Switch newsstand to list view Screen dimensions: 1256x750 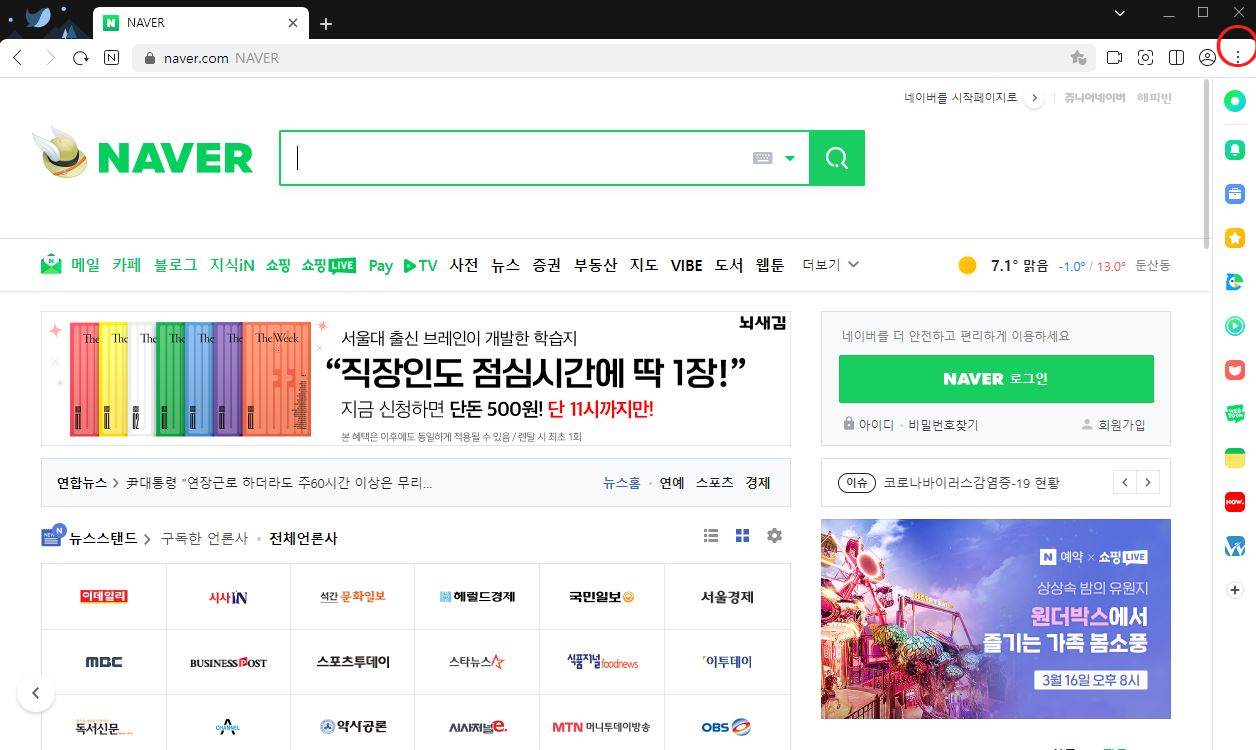(711, 536)
